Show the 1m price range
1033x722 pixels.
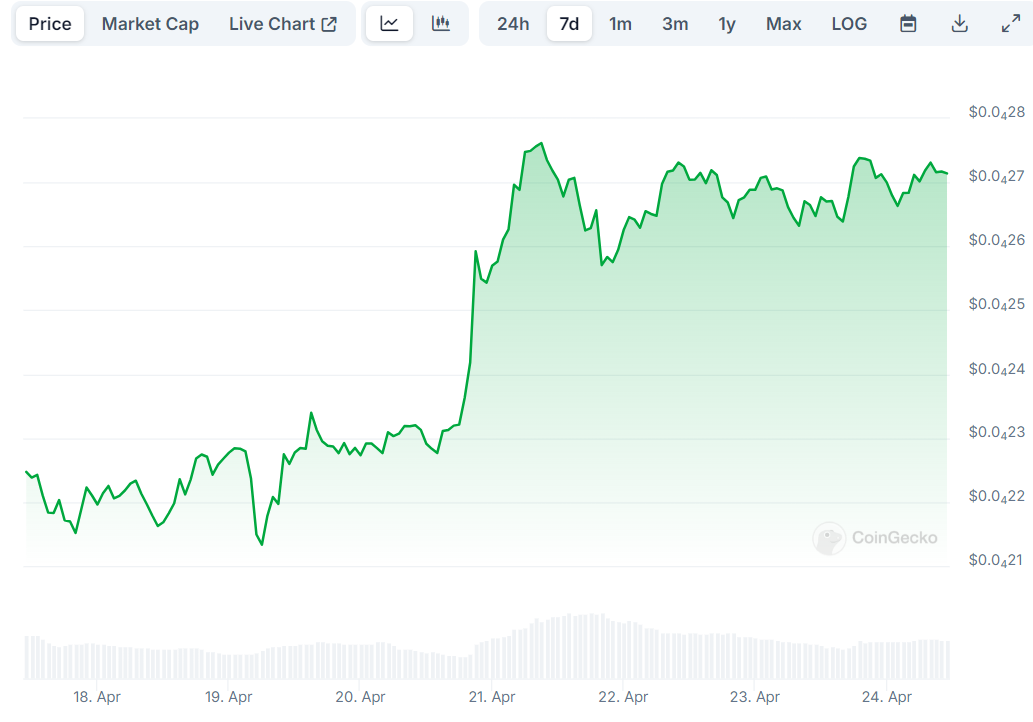pyautogui.click(x=620, y=24)
